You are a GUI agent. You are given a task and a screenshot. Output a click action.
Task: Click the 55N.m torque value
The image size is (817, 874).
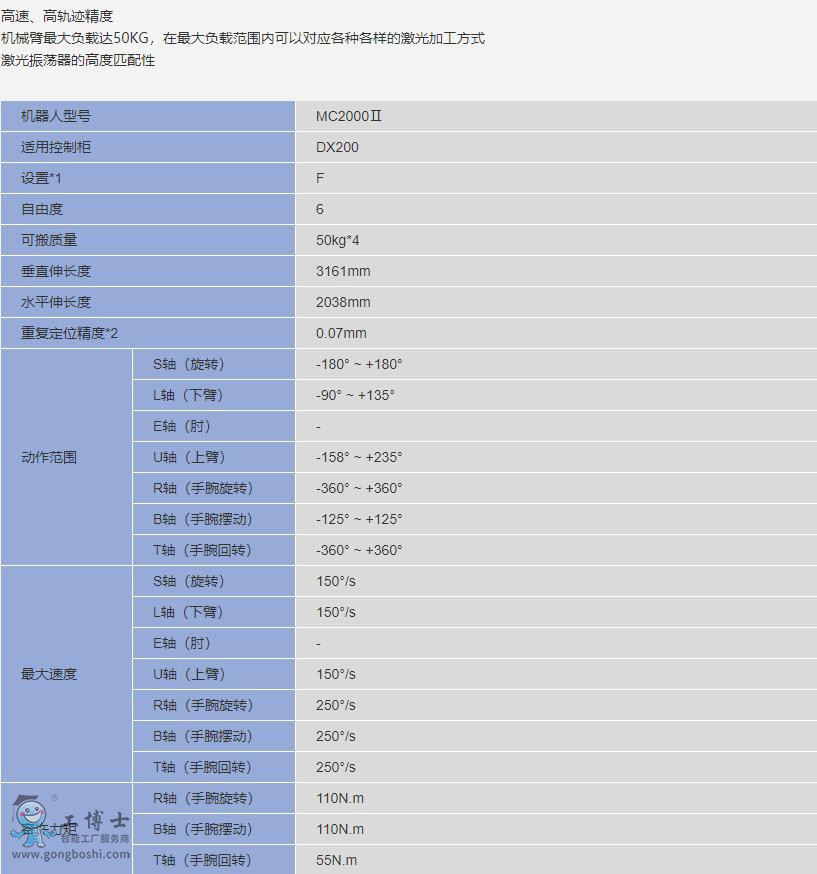tap(337, 860)
